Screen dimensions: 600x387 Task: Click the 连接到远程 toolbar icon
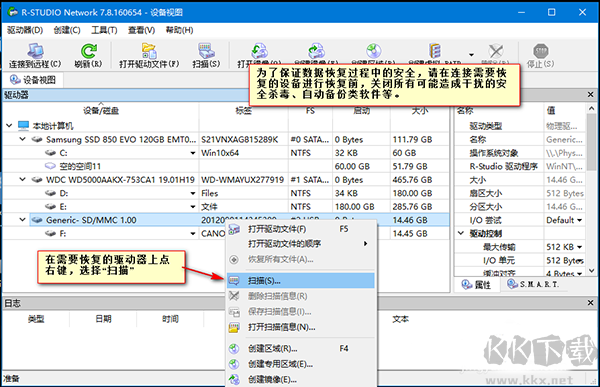click(x=35, y=51)
